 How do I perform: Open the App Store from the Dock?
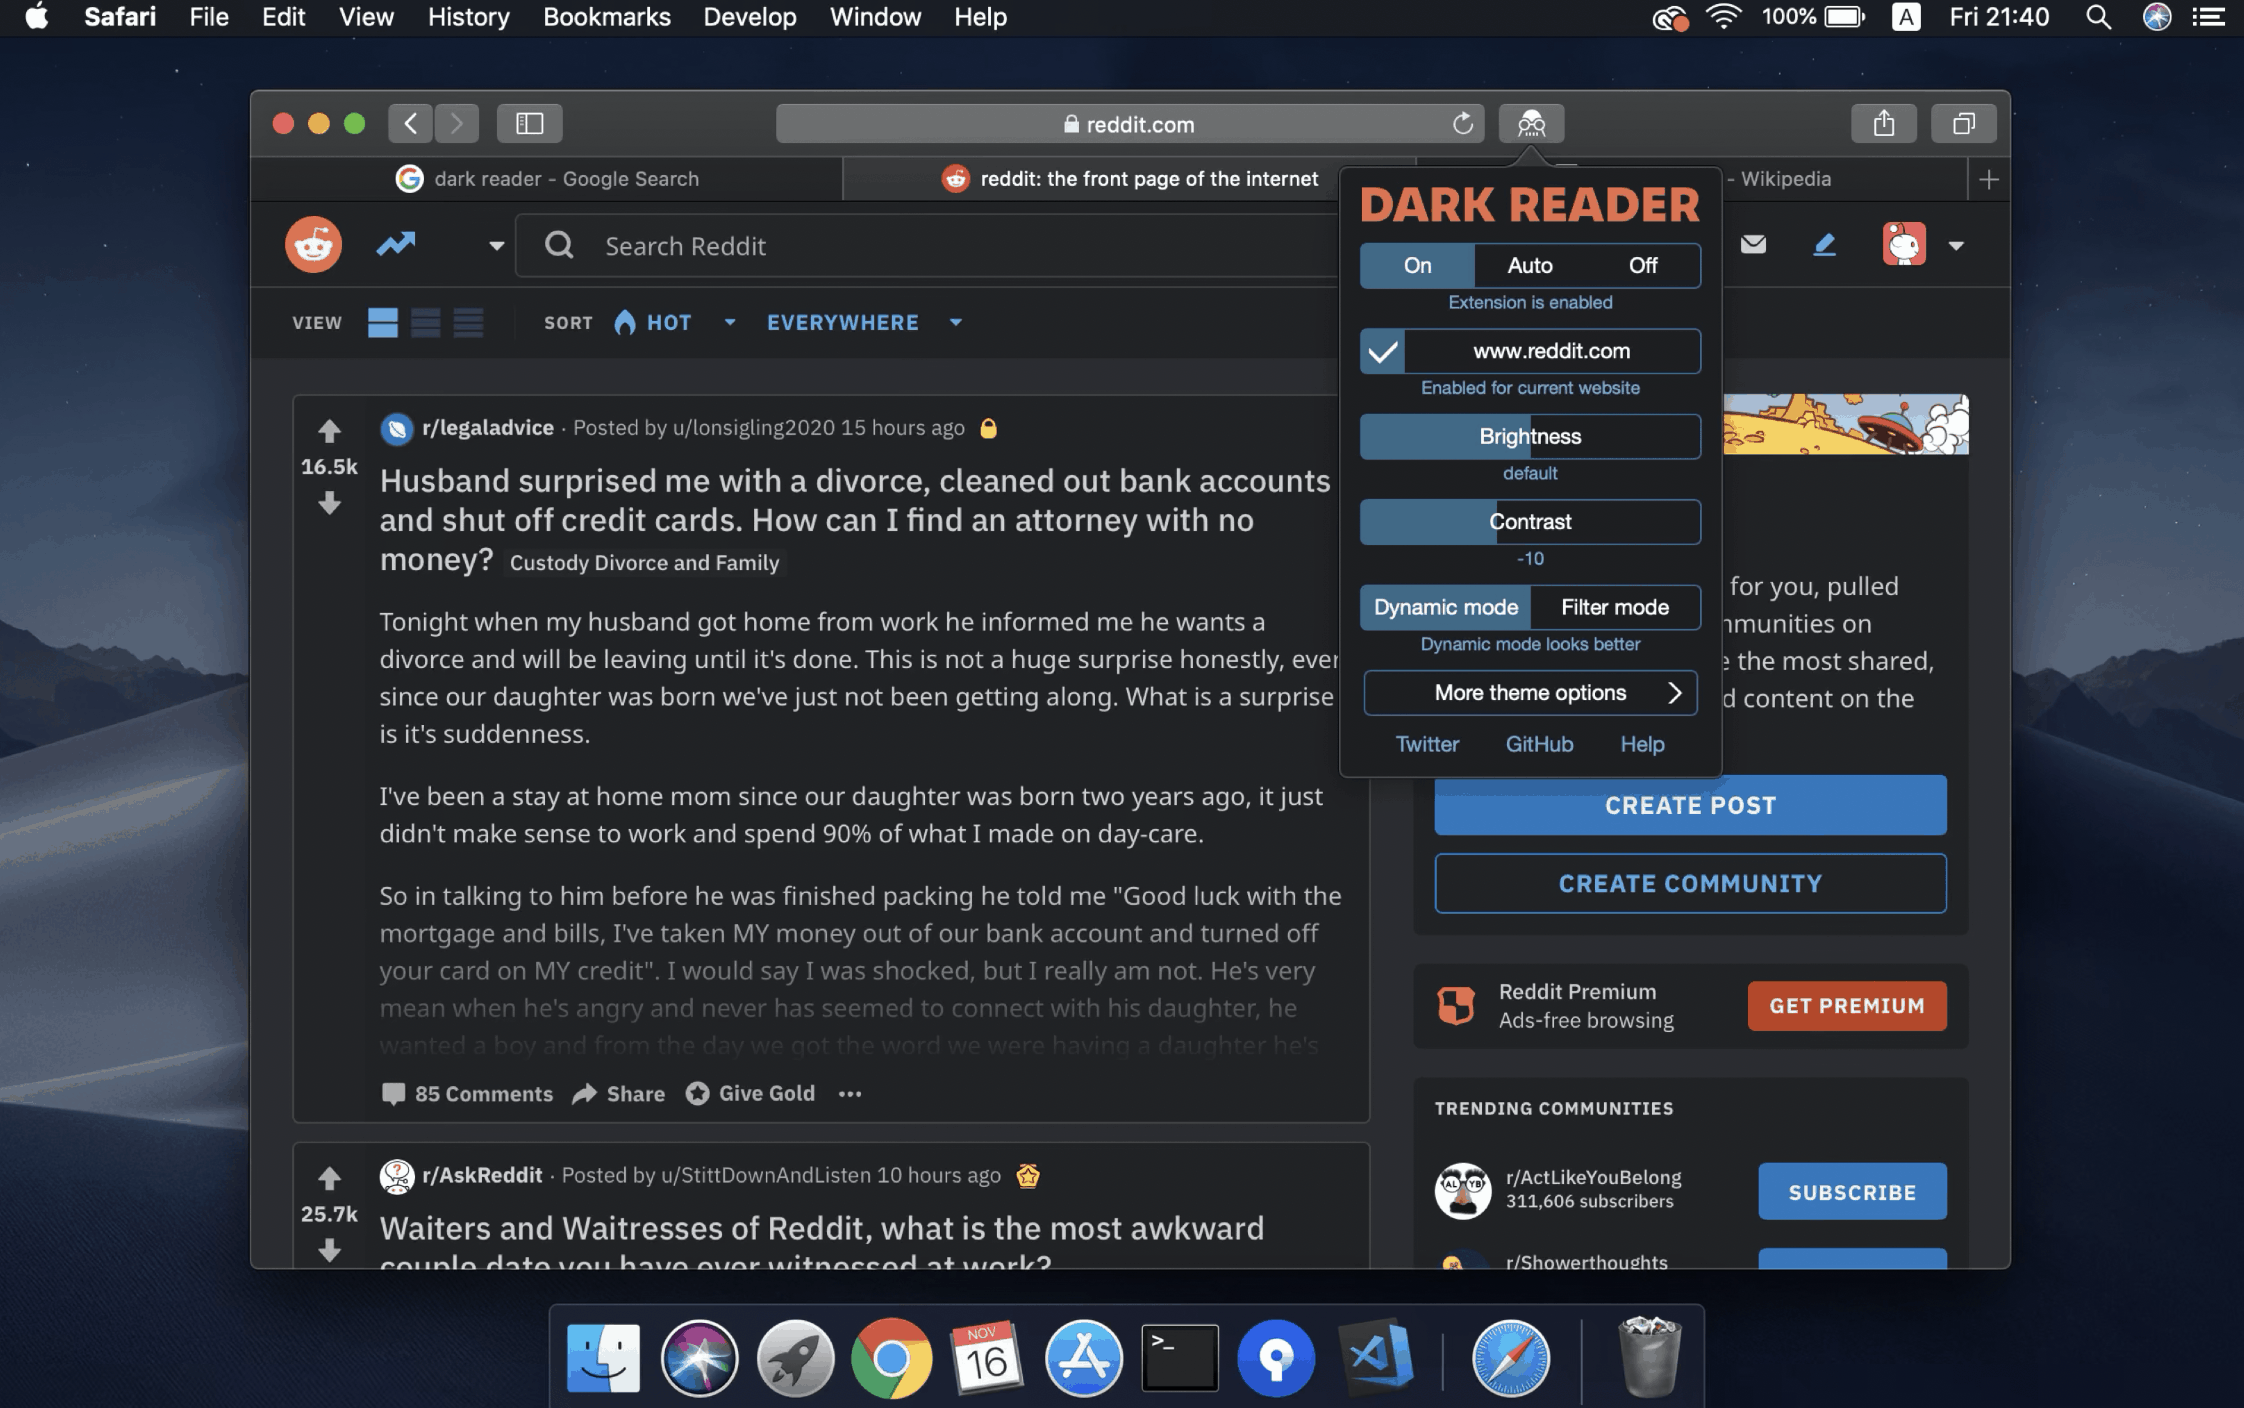tap(1084, 1358)
